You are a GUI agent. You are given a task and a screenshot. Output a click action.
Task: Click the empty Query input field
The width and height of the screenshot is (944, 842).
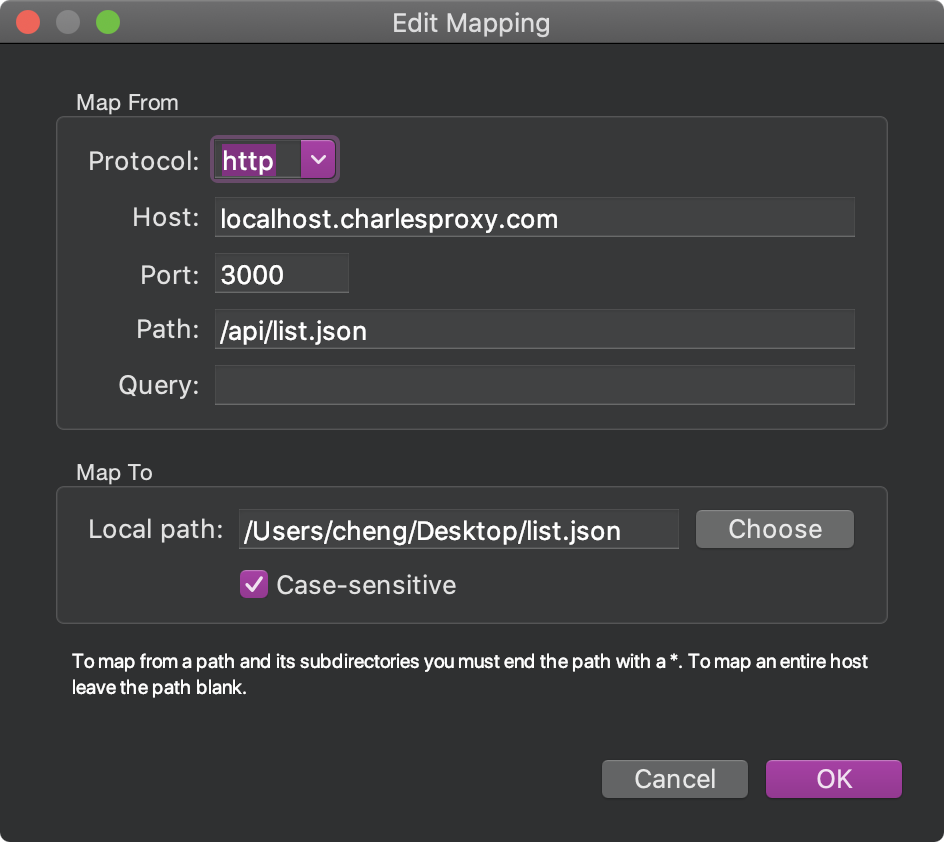tap(534, 386)
